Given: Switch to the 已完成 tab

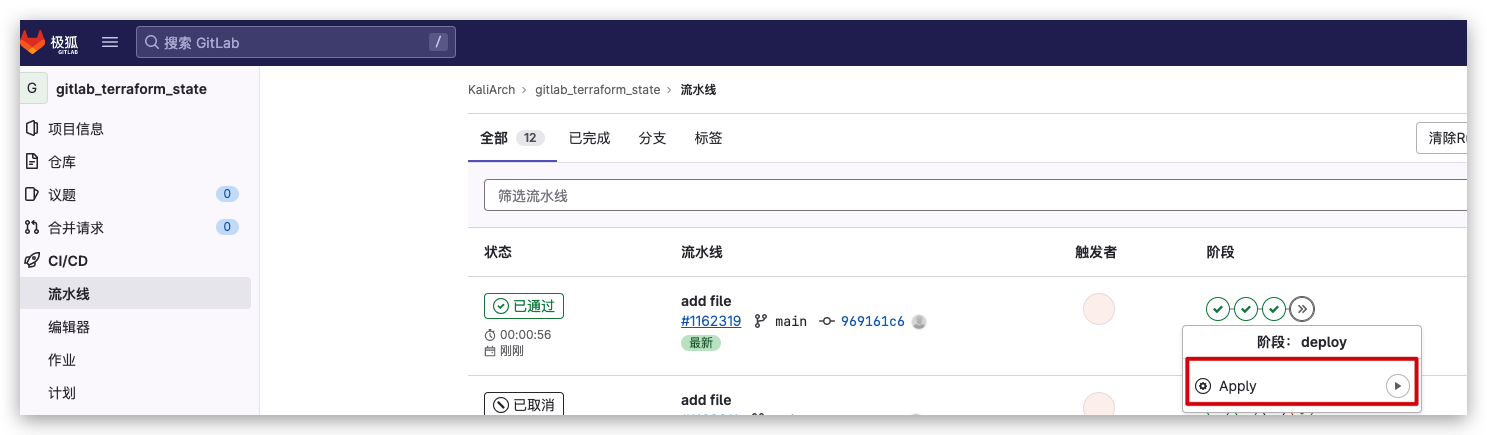Looking at the screenshot, I should (x=589, y=138).
